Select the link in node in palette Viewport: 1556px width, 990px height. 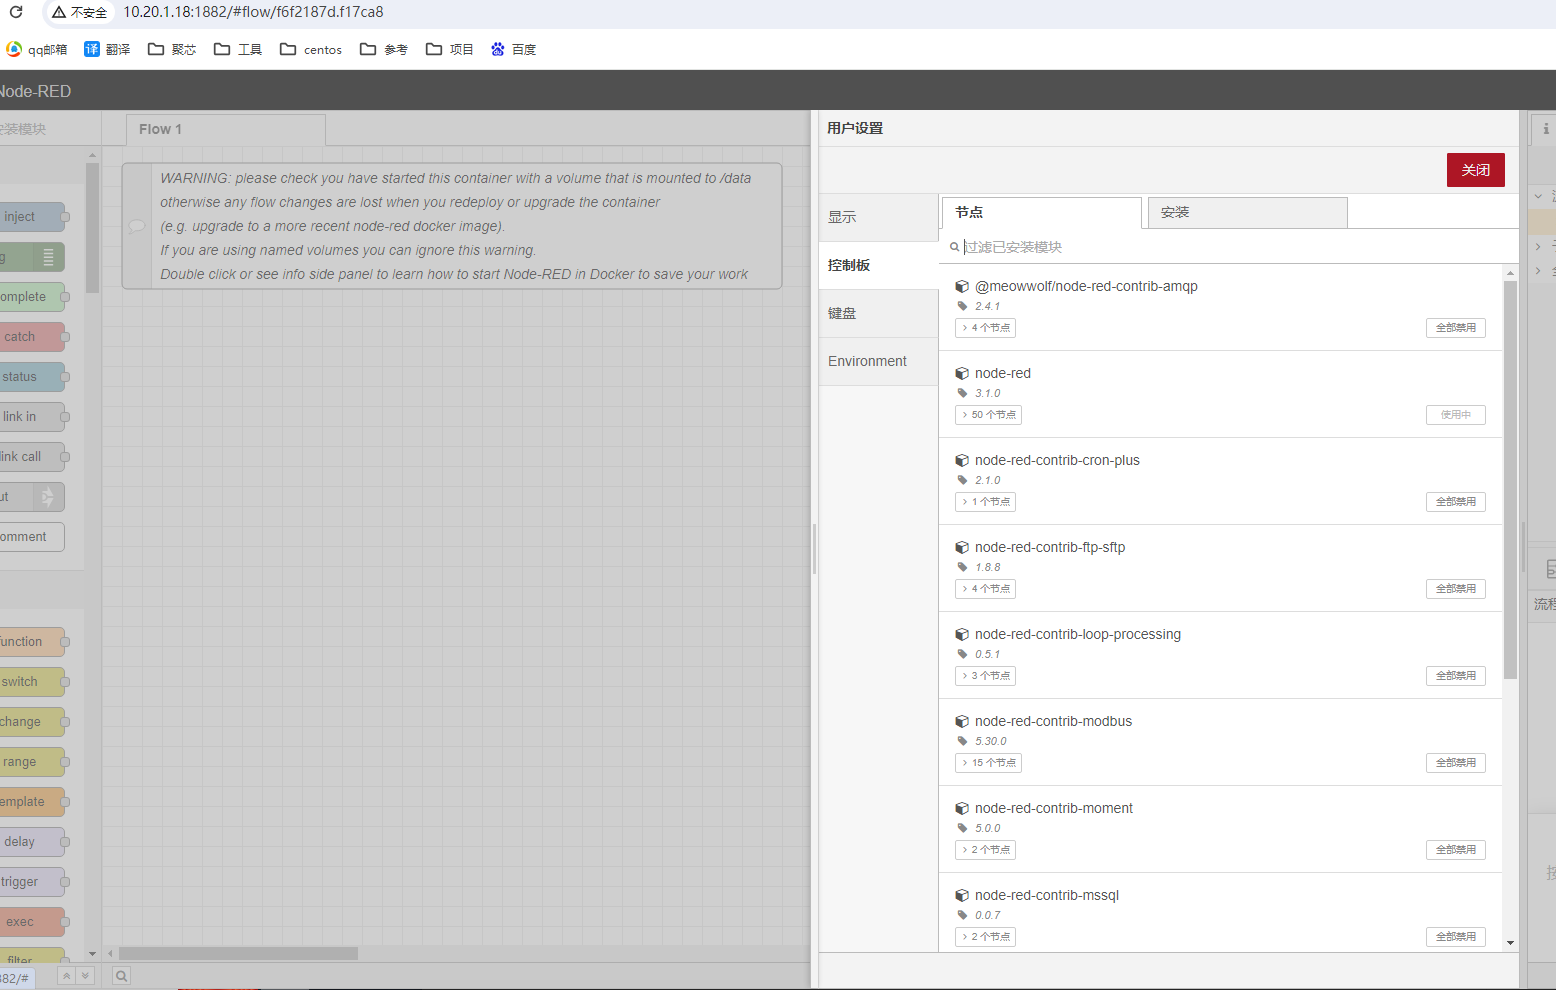pos(30,417)
